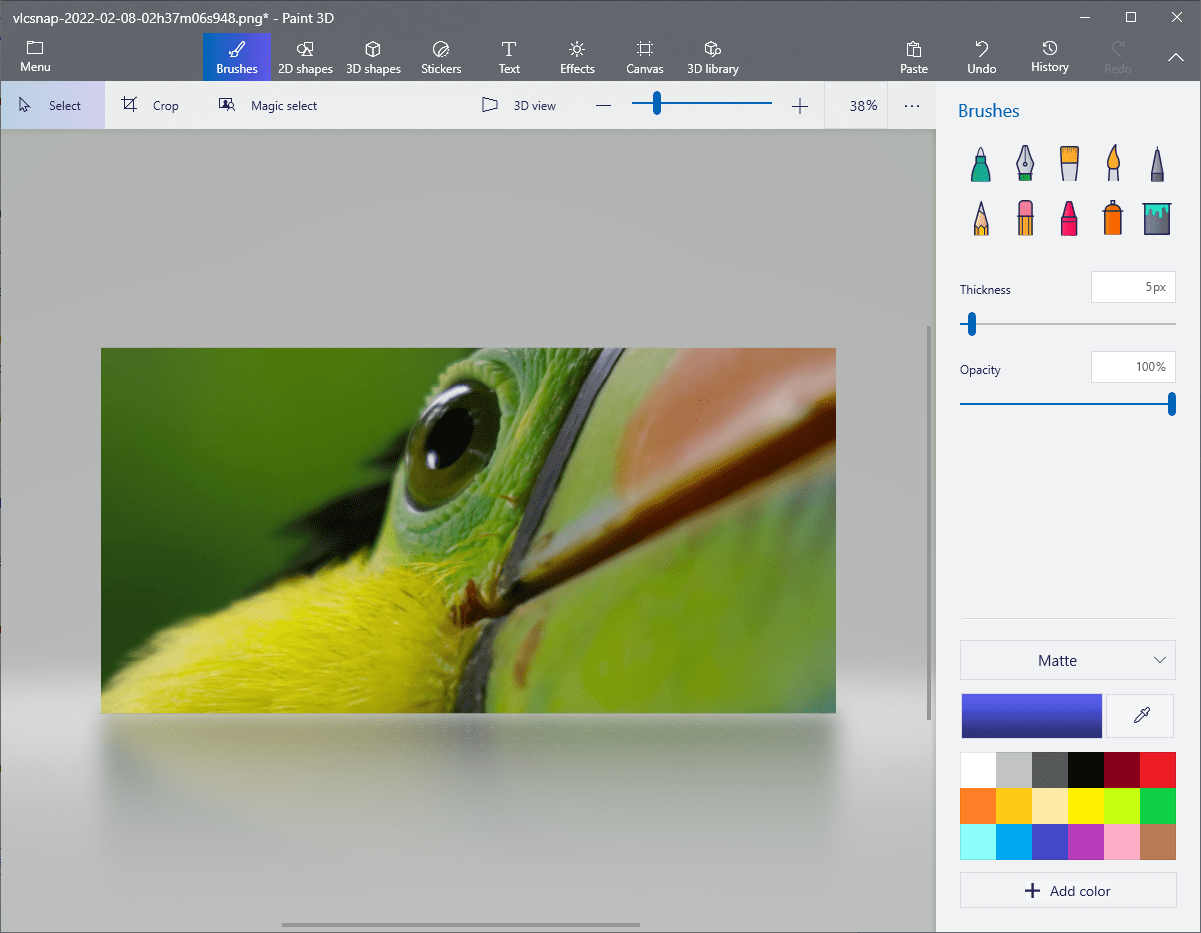Pick the sky blue color swatch

1014,842
